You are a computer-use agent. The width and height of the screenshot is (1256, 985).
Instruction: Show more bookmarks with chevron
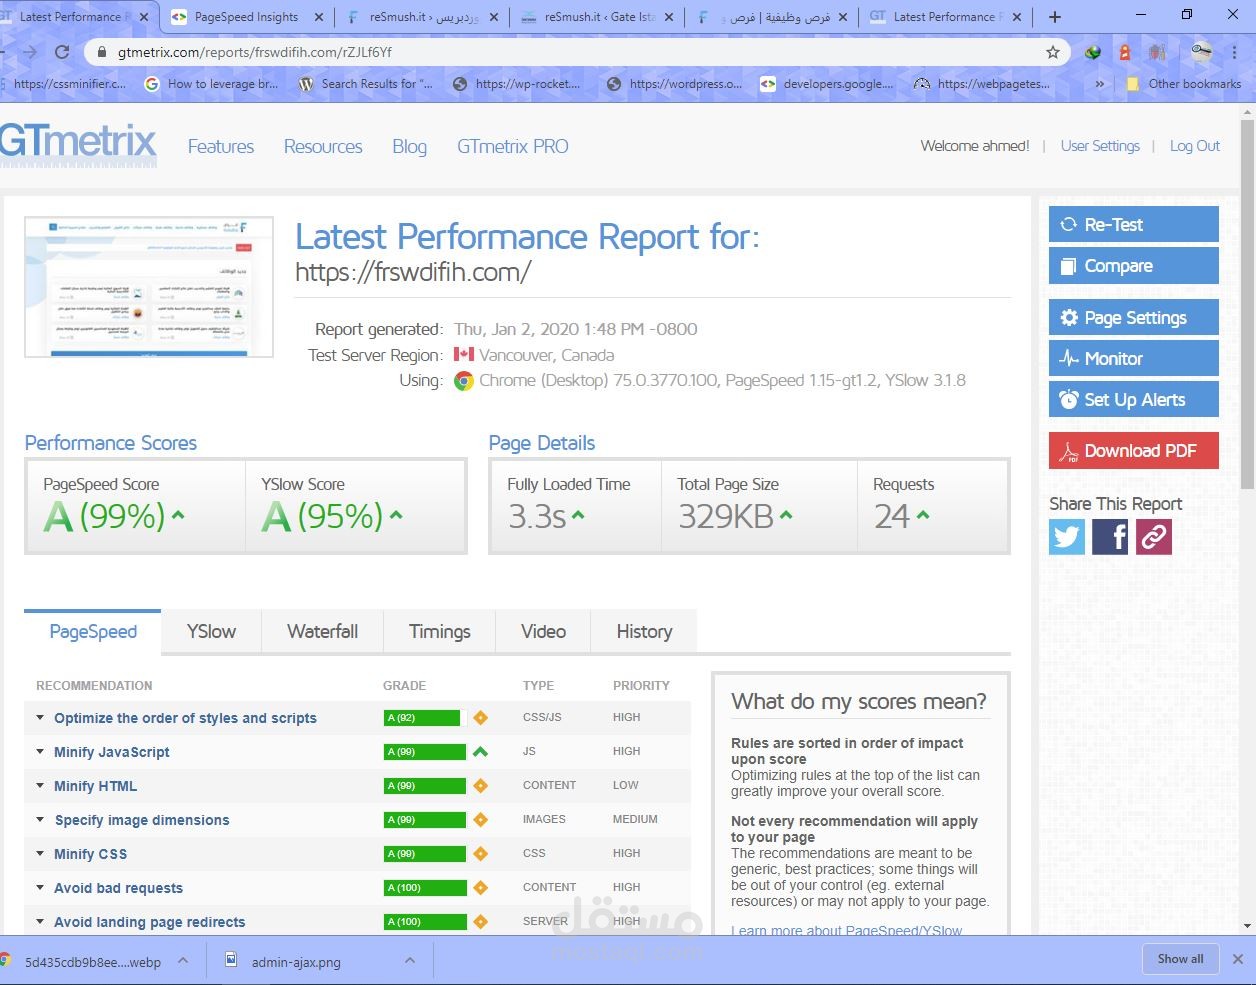1100,84
